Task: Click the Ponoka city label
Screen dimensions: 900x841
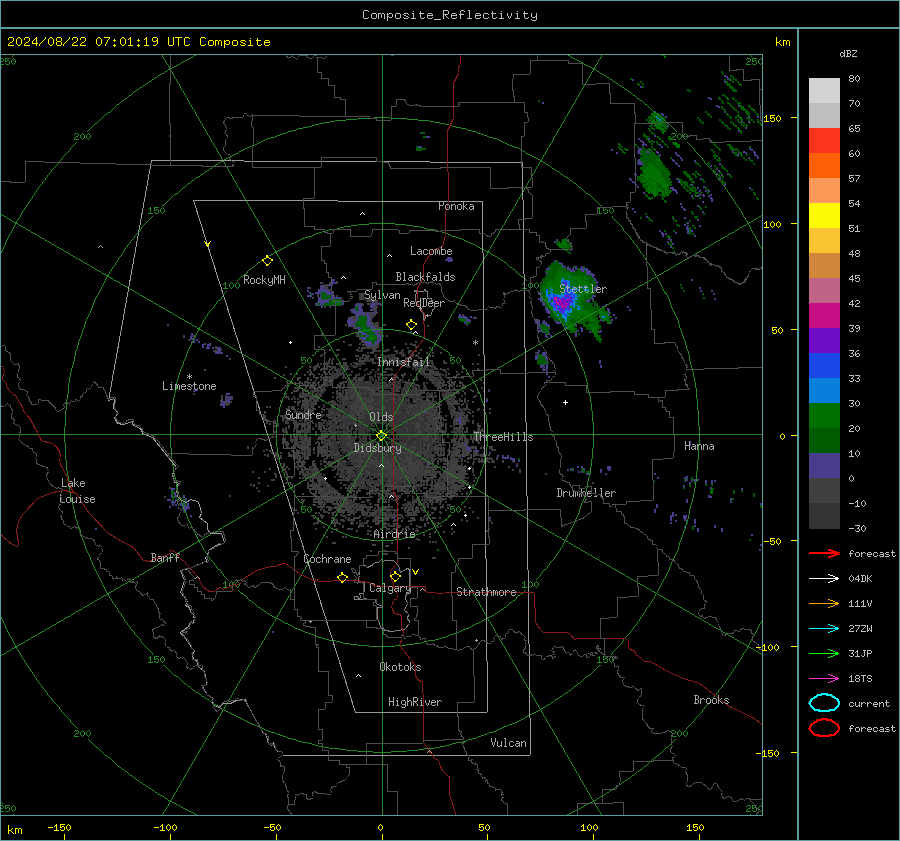Action: click(x=456, y=206)
